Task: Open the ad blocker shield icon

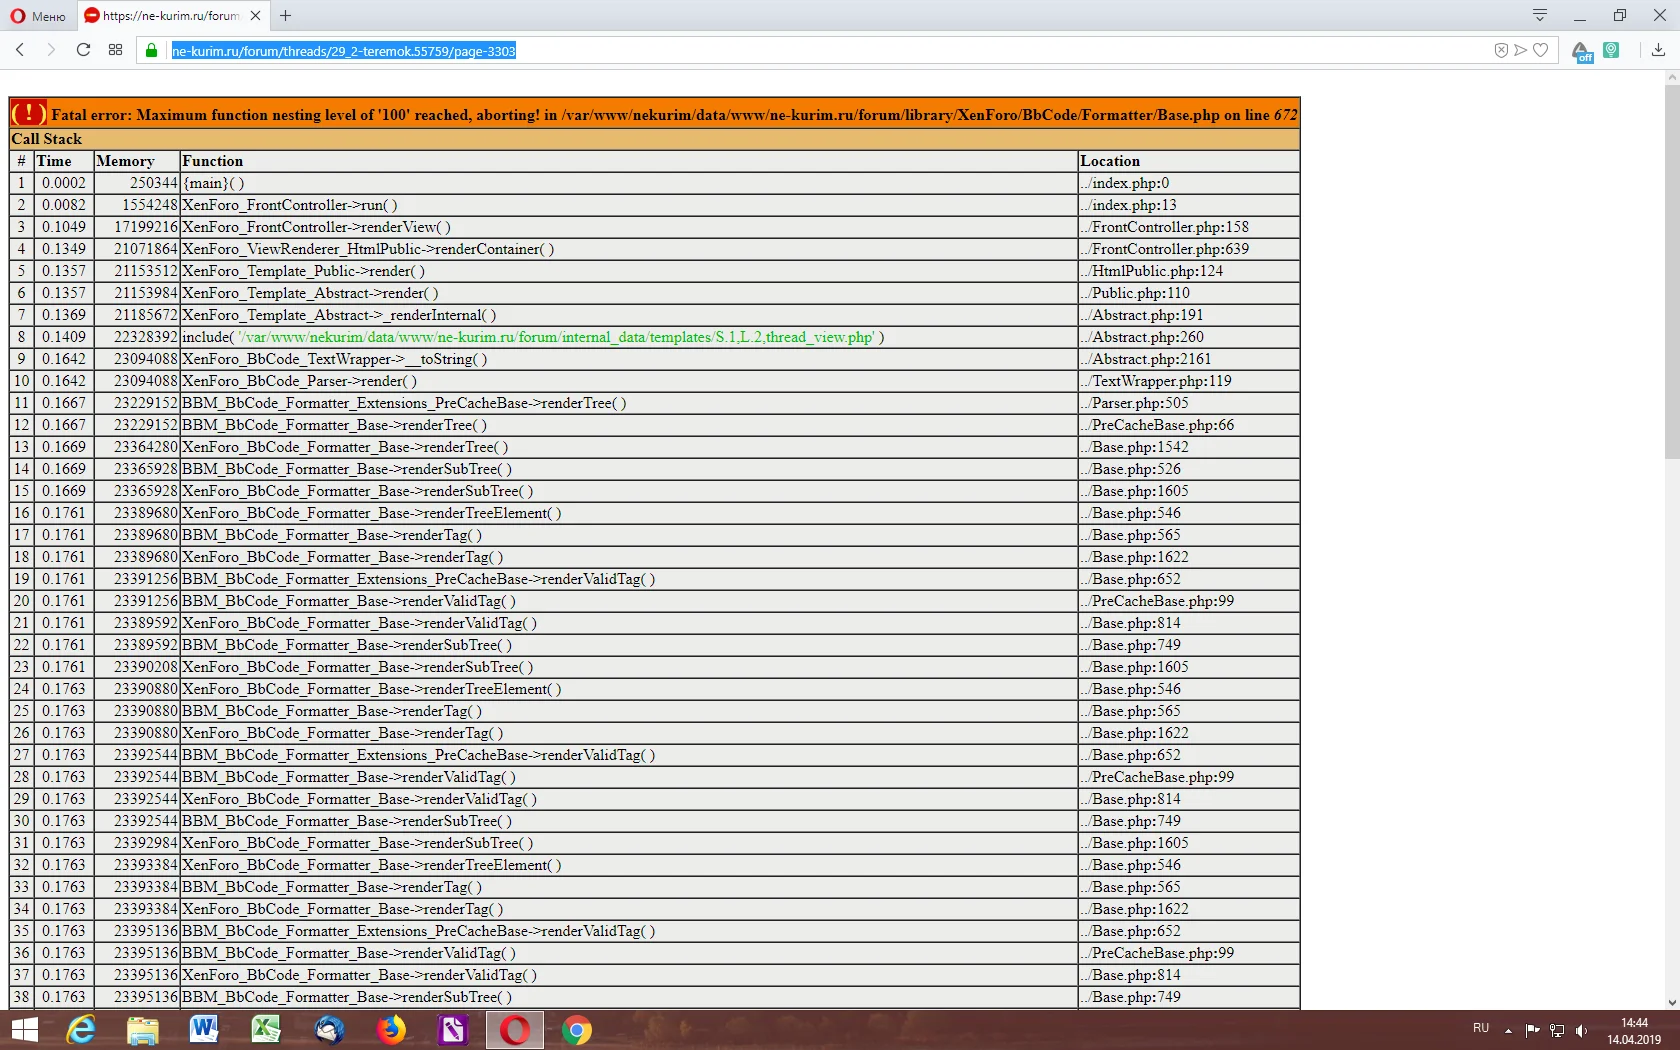Action: 1501,50
